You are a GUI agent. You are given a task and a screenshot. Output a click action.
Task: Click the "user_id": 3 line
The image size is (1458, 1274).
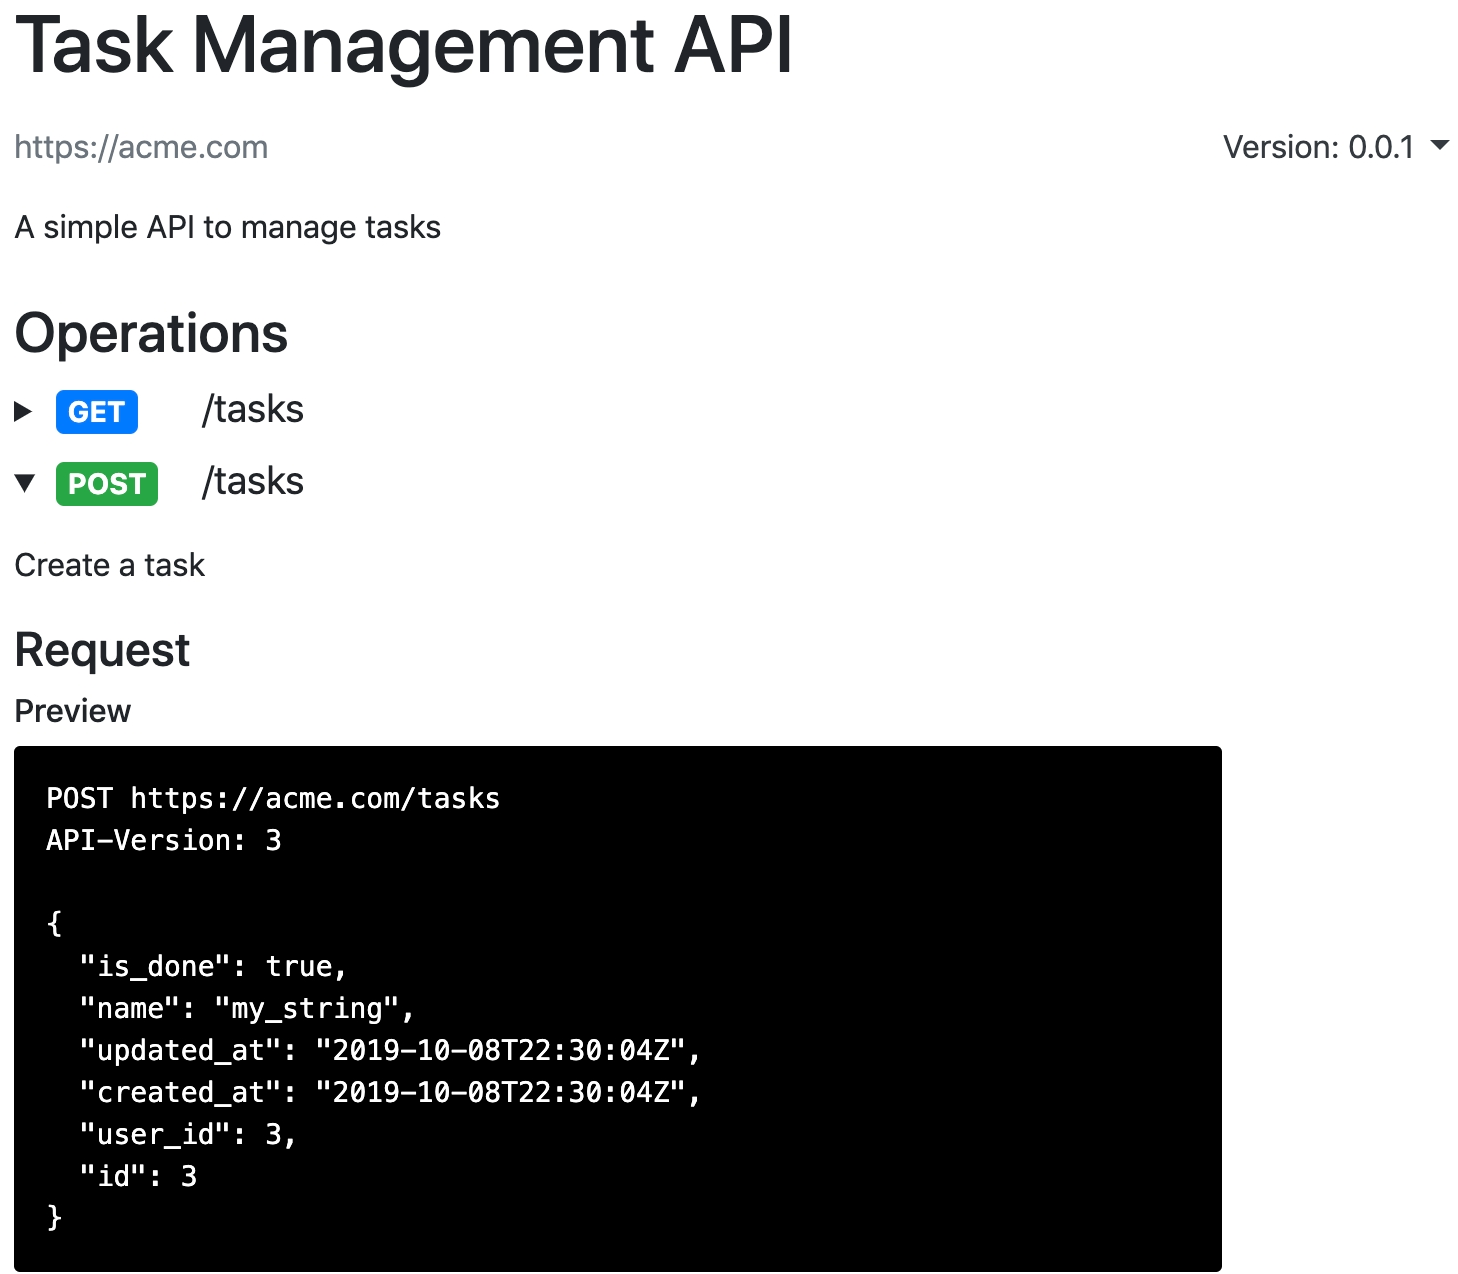[188, 1134]
